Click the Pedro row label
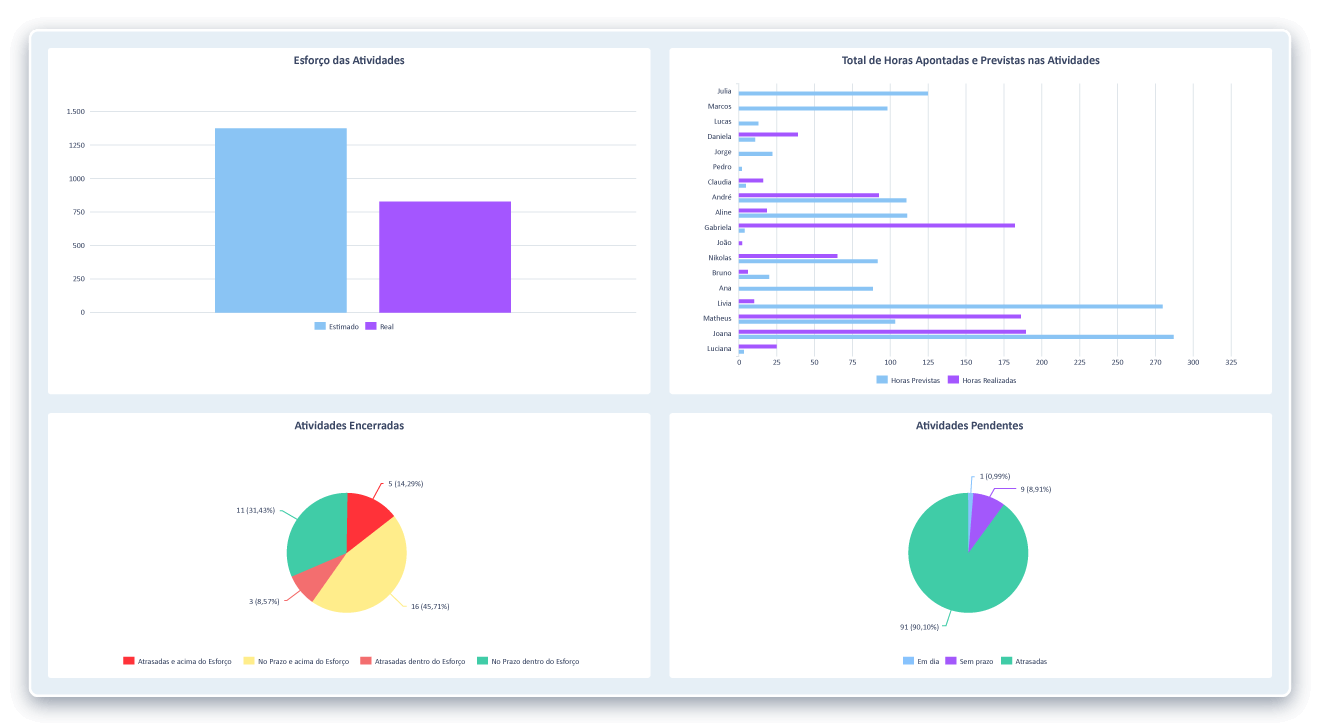The height and width of the screenshot is (726, 1320). (722, 167)
